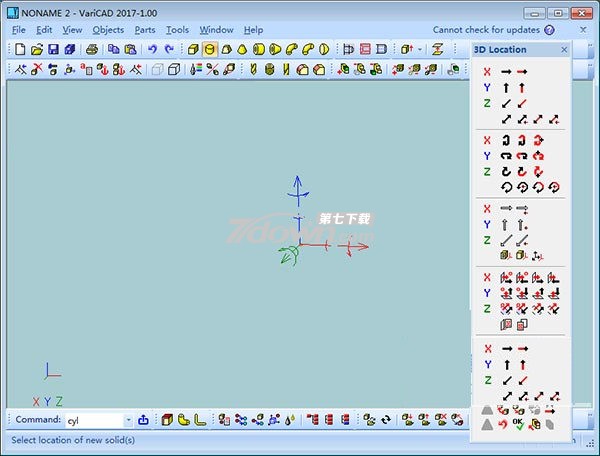This screenshot has width=600, height=456.
Task: Click black Z translate arrow in first group
Action: click(x=506, y=104)
